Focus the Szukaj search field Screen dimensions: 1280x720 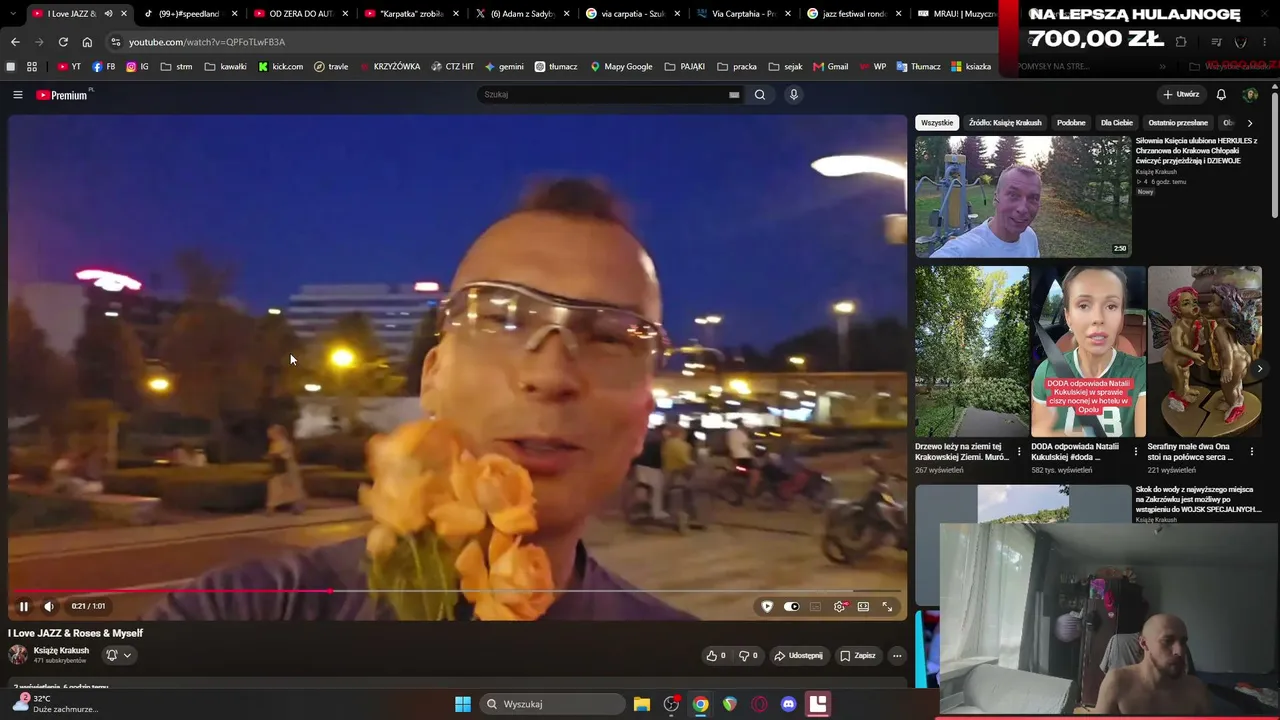coord(605,95)
